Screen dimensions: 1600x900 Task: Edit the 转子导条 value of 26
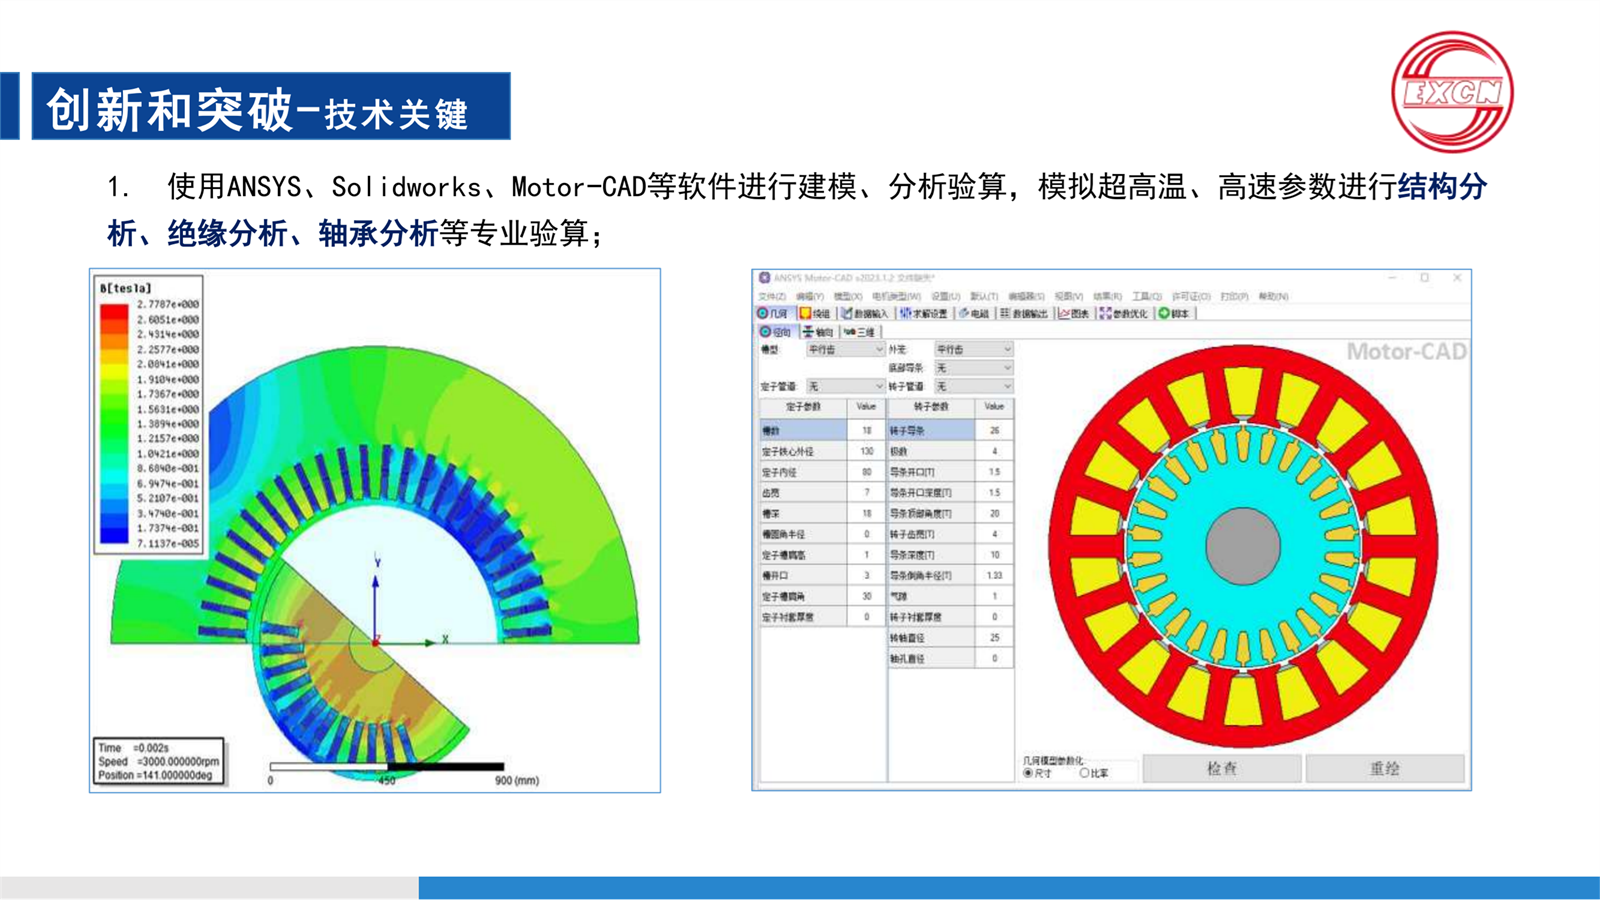tap(997, 428)
